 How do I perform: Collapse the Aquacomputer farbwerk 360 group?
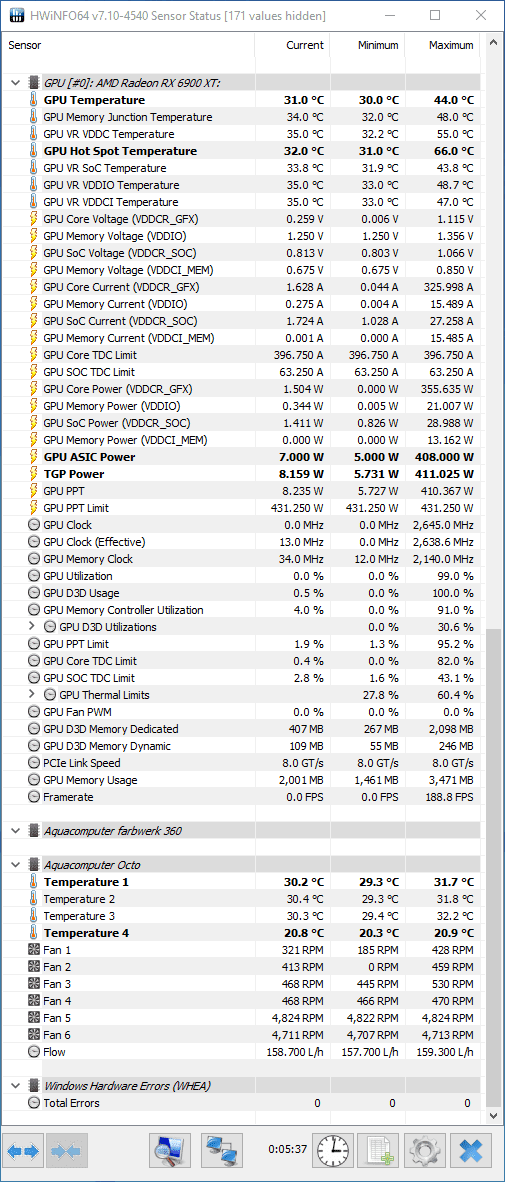coord(15,831)
